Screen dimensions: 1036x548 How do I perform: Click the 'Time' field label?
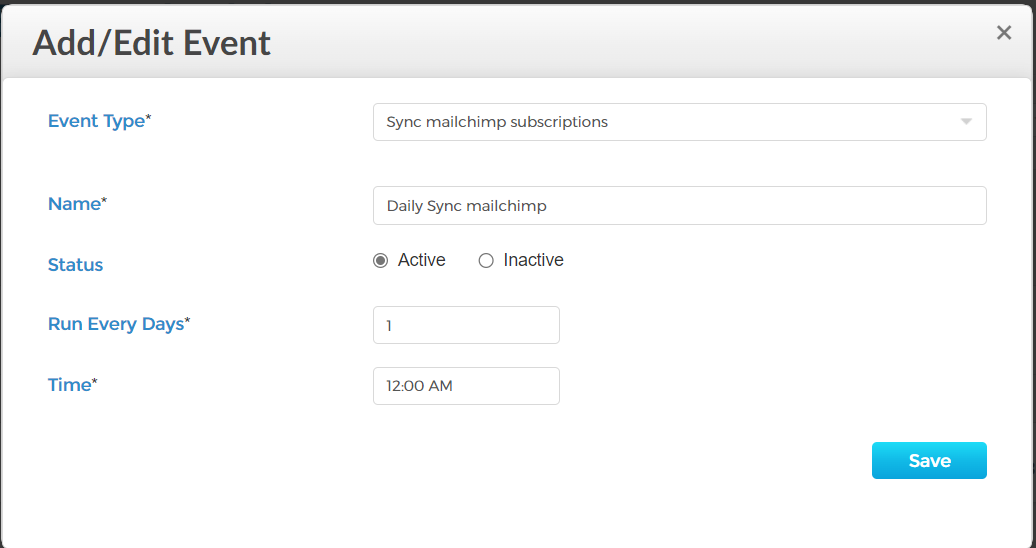click(x=69, y=385)
